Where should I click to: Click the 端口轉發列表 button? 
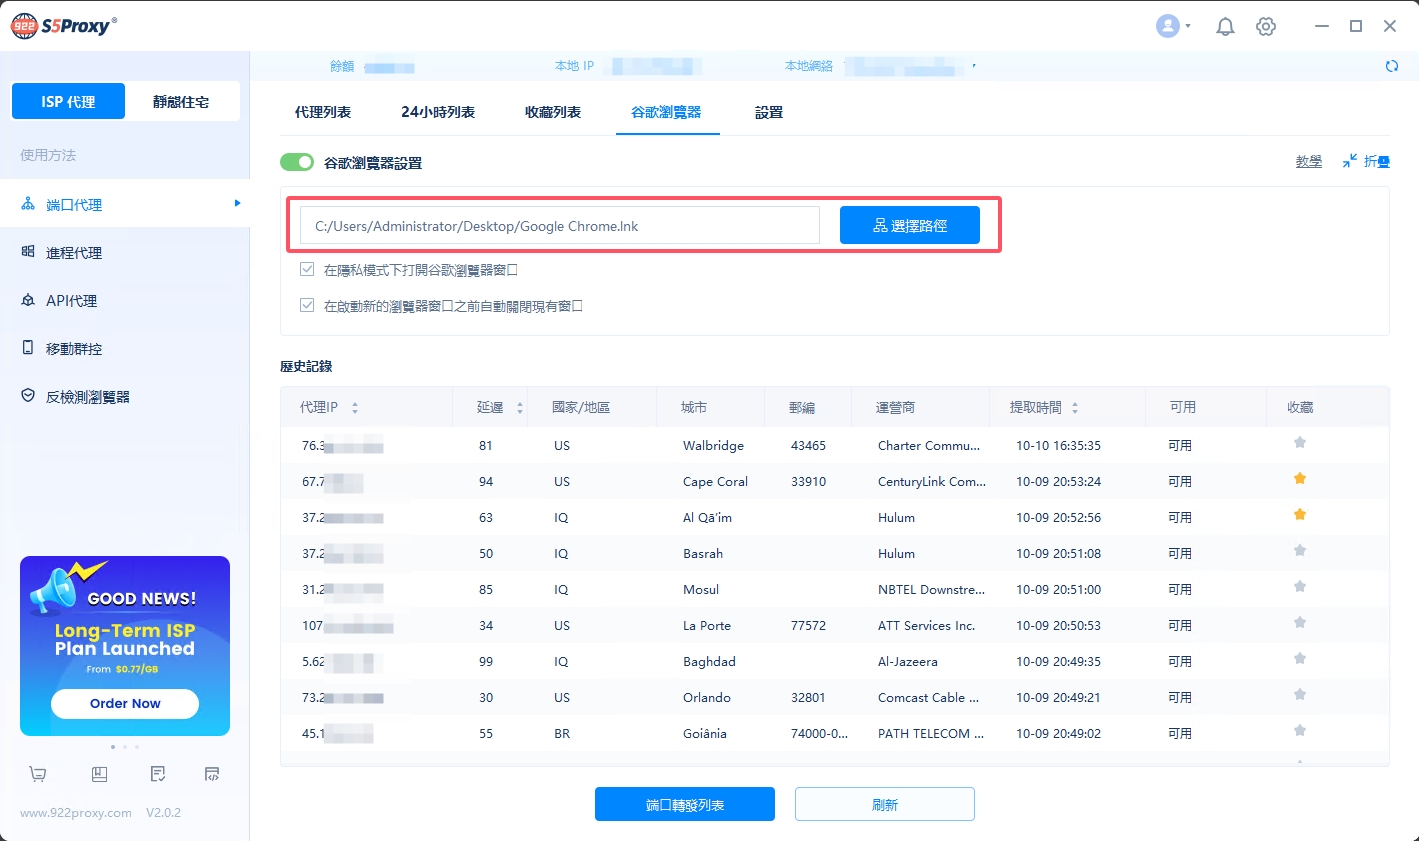coord(684,804)
